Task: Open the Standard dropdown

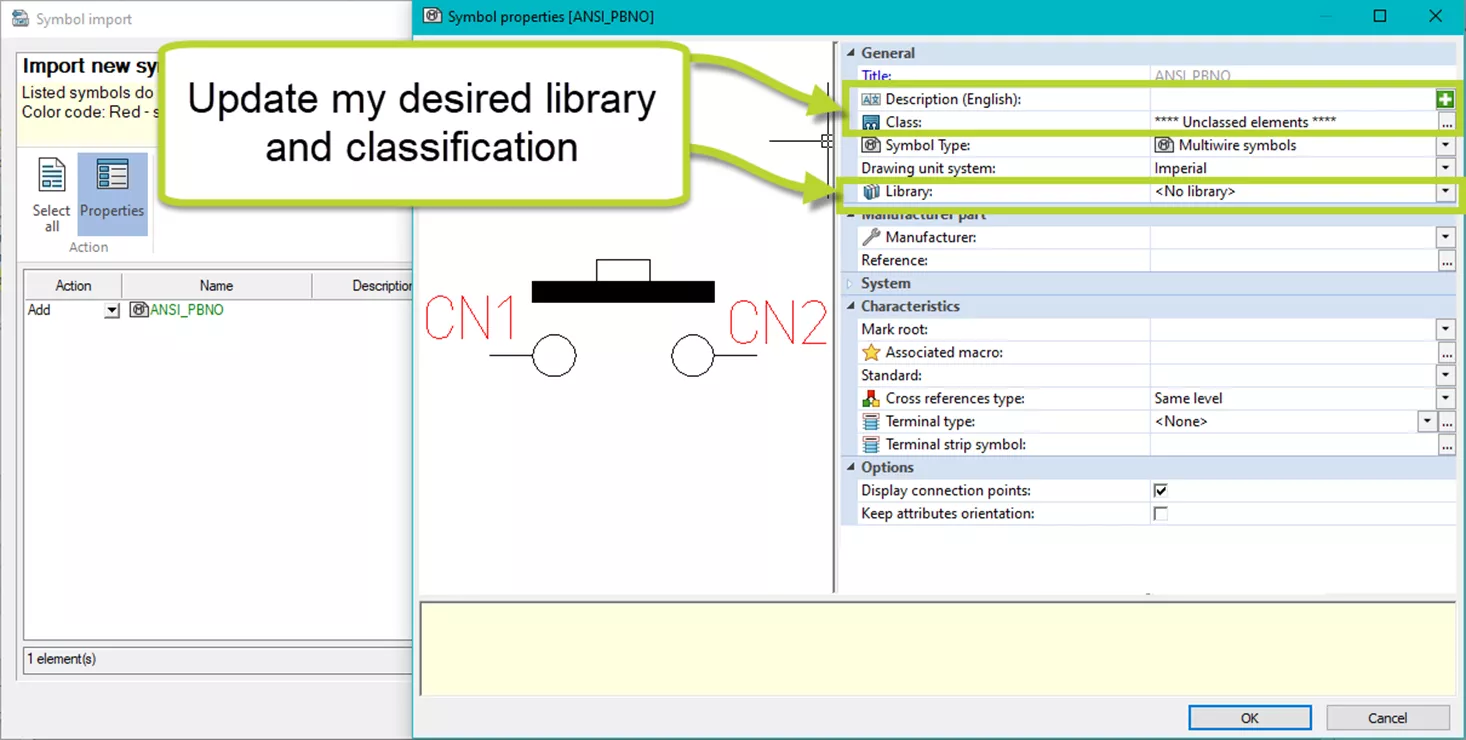Action: pyautogui.click(x=1446, y=375)
